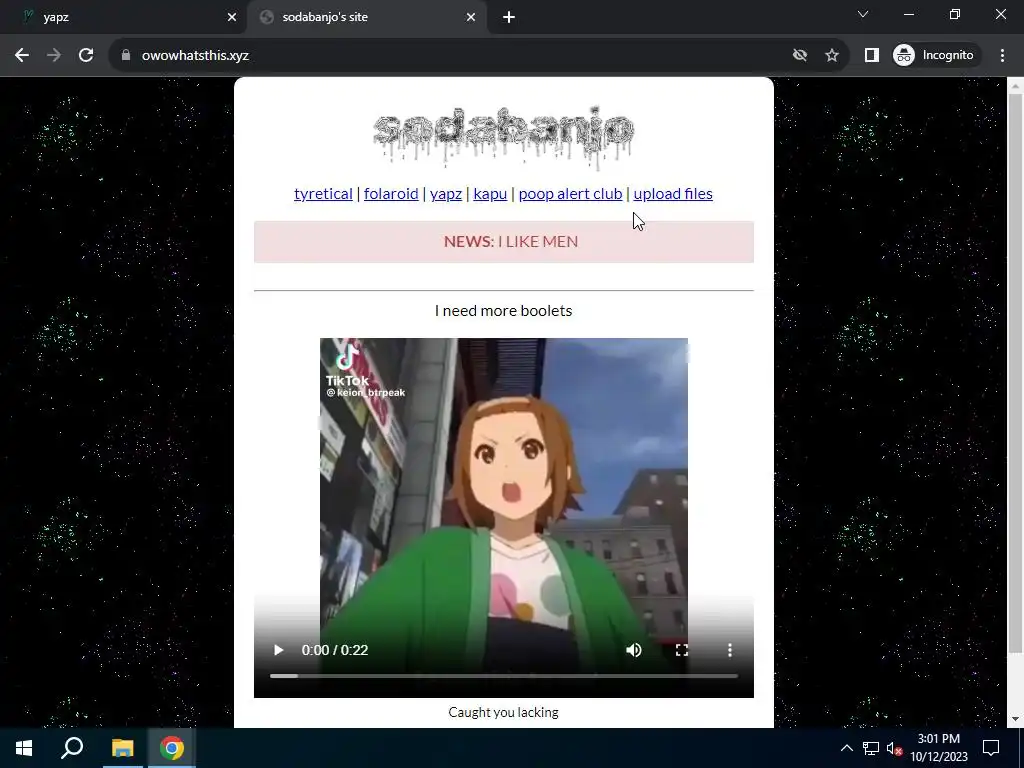
Task: Click the scrollbar down arrow
Action: [x=1015, y=719]
